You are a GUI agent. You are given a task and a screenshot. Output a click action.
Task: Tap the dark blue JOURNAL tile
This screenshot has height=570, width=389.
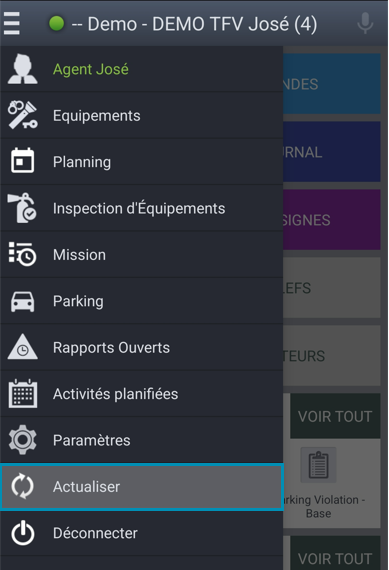point(332,152)
